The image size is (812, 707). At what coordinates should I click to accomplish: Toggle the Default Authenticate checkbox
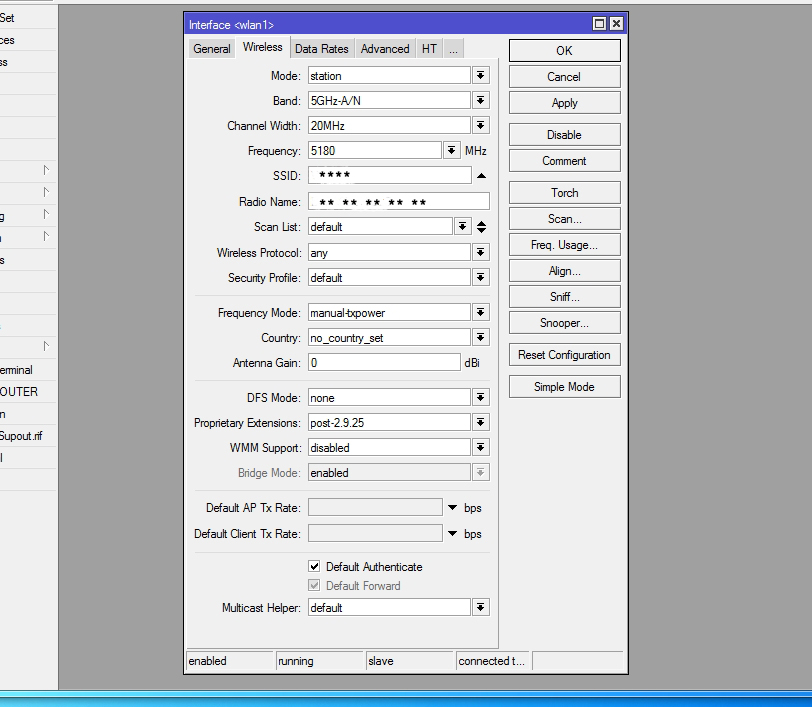(314, 566)
